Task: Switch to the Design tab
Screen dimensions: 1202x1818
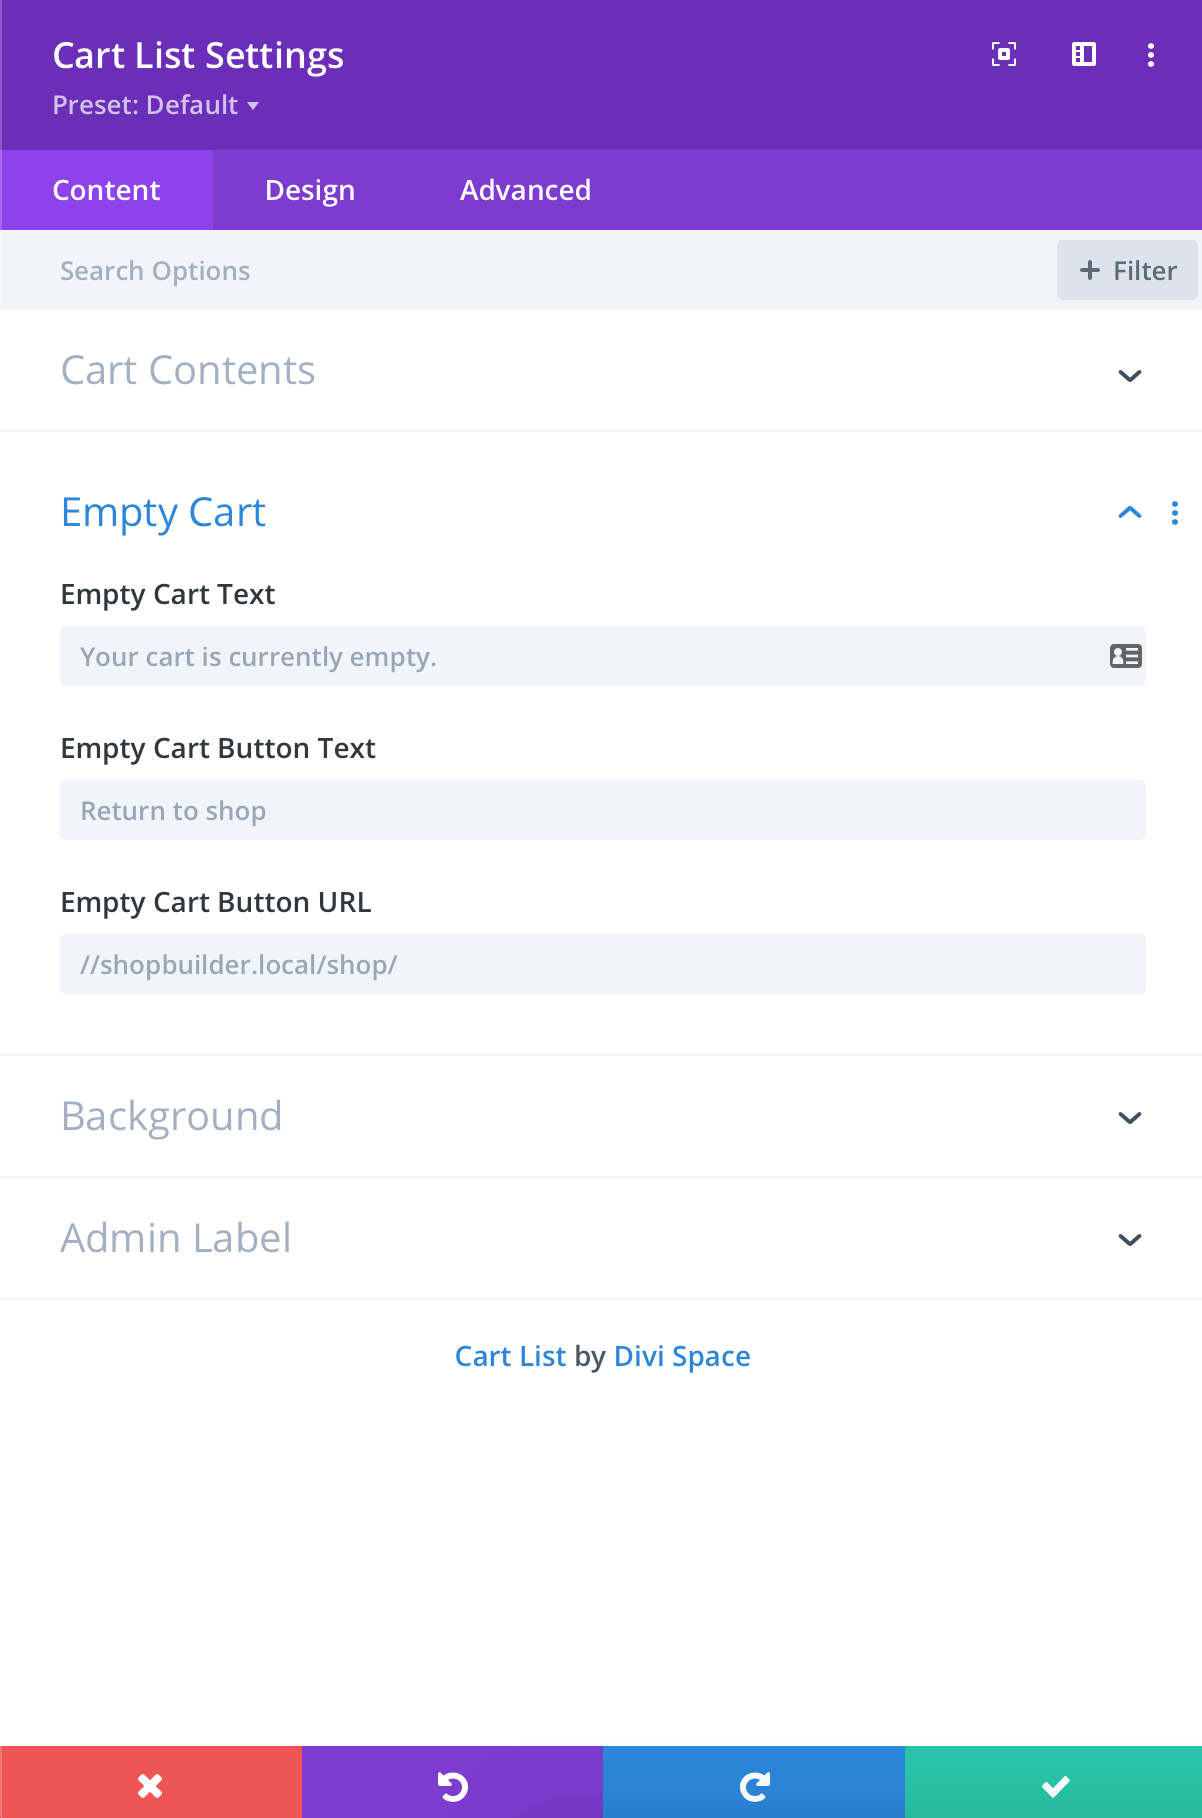Action: tap(310, 190)
